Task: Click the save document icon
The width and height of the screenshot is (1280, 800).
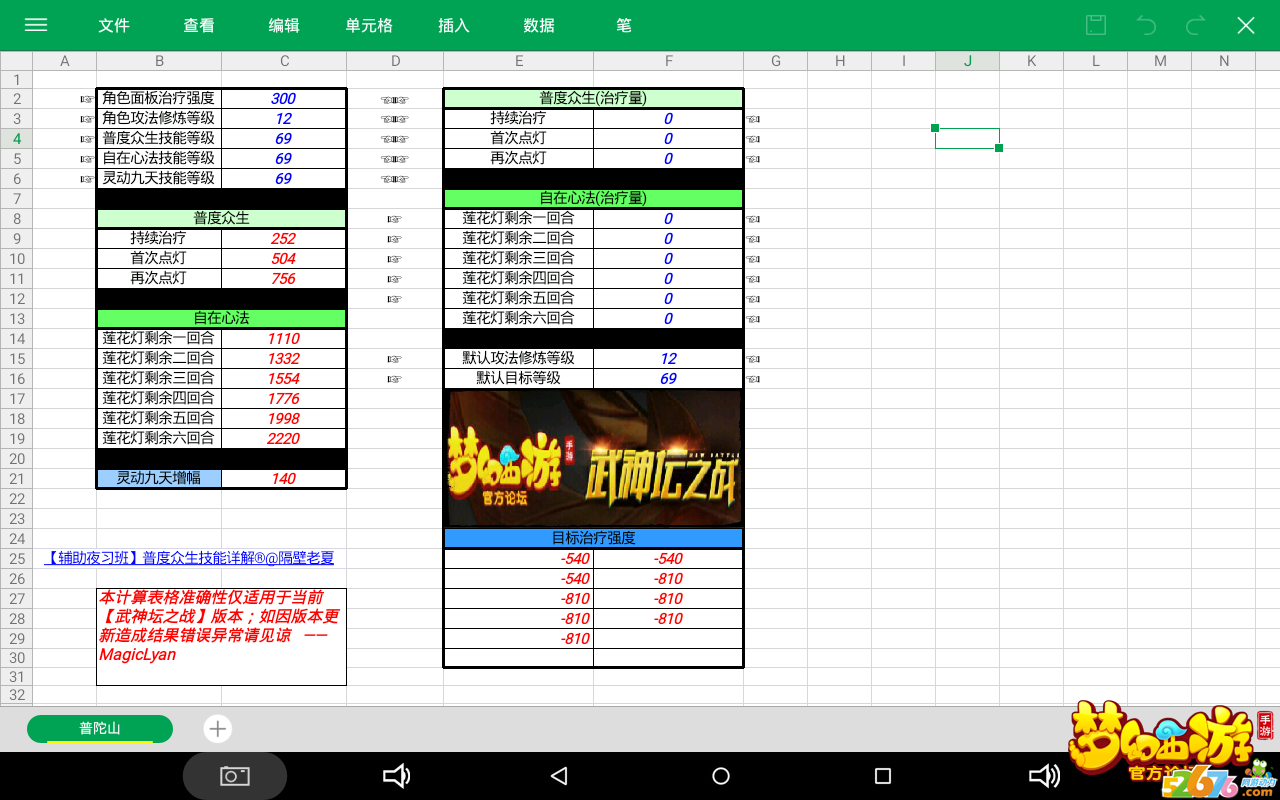Action: click(1096, 25)
